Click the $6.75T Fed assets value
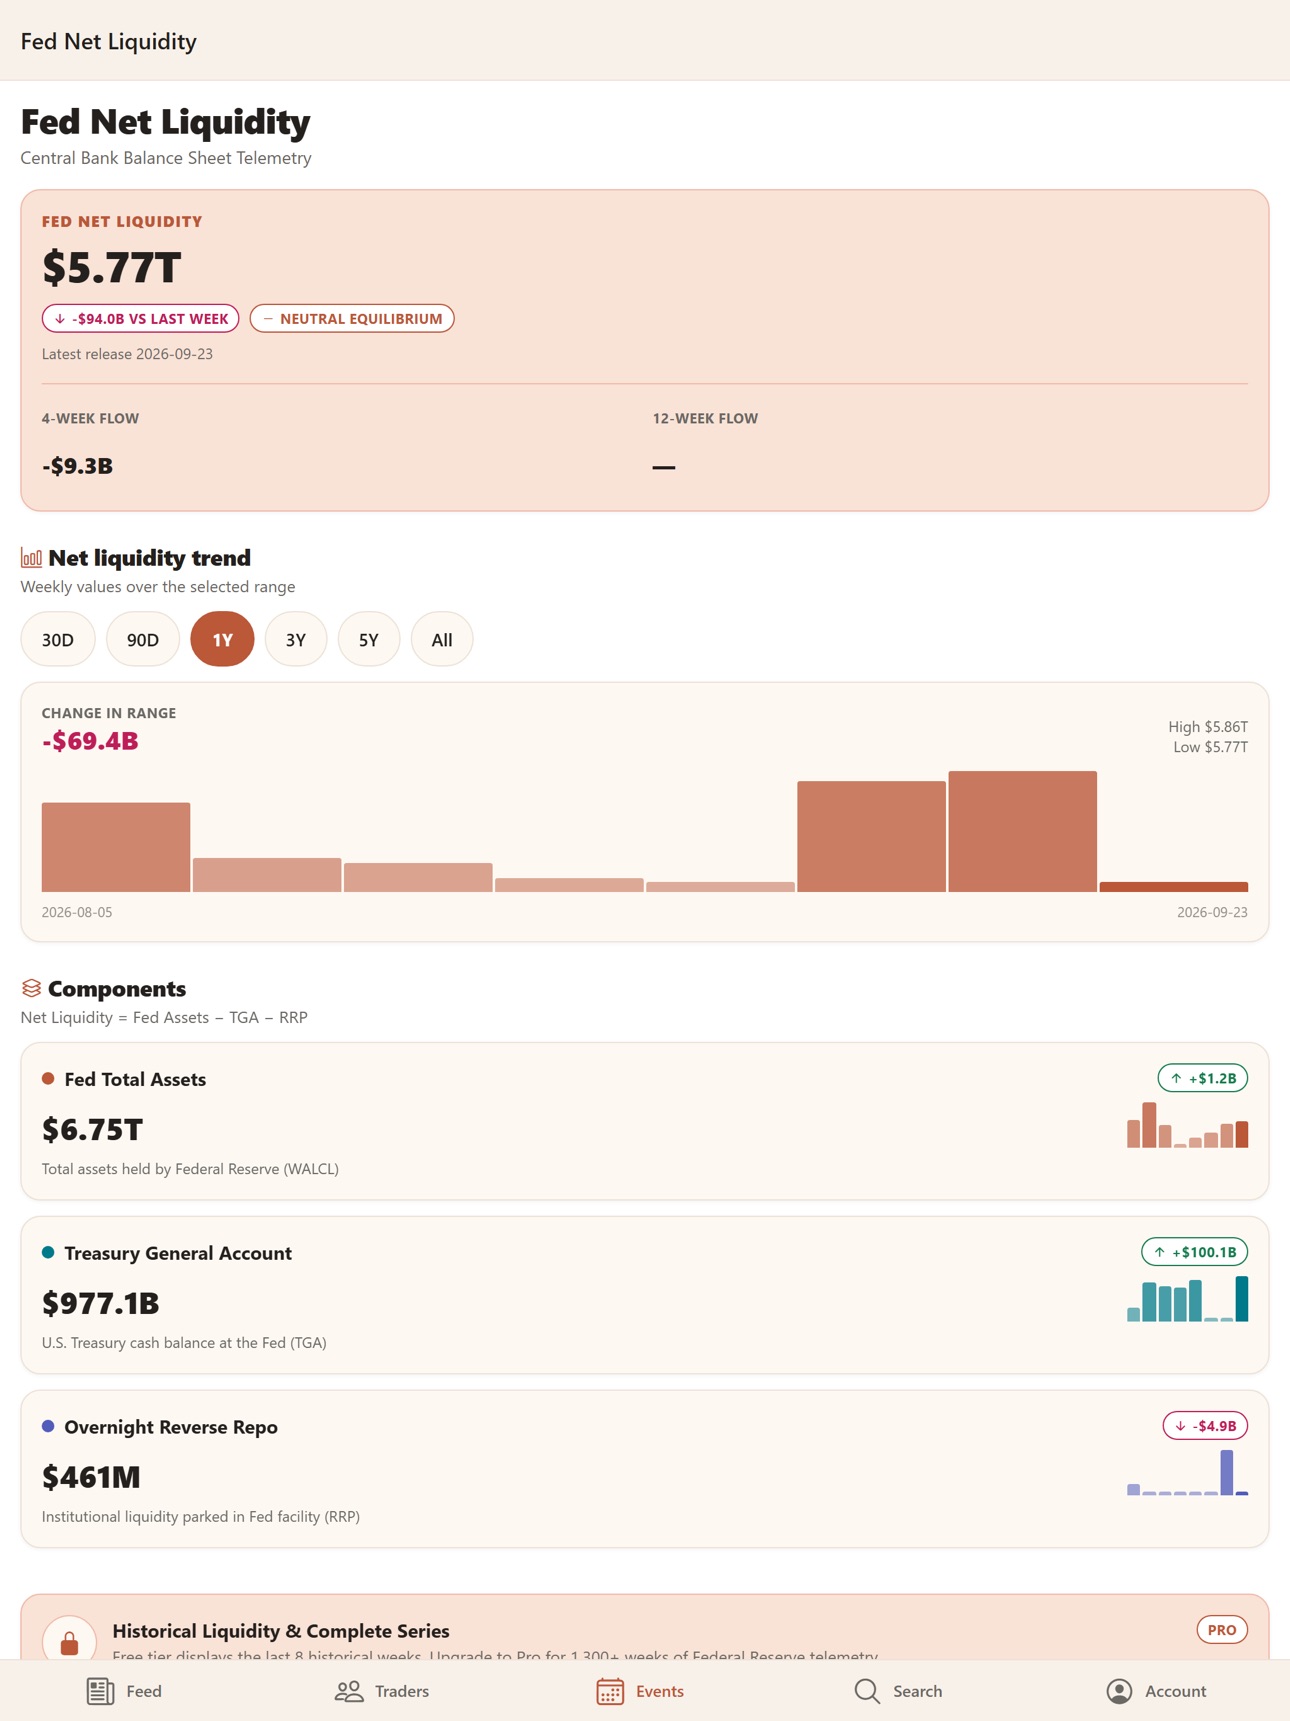The image size is (1290, 1721). [93, 1130]
